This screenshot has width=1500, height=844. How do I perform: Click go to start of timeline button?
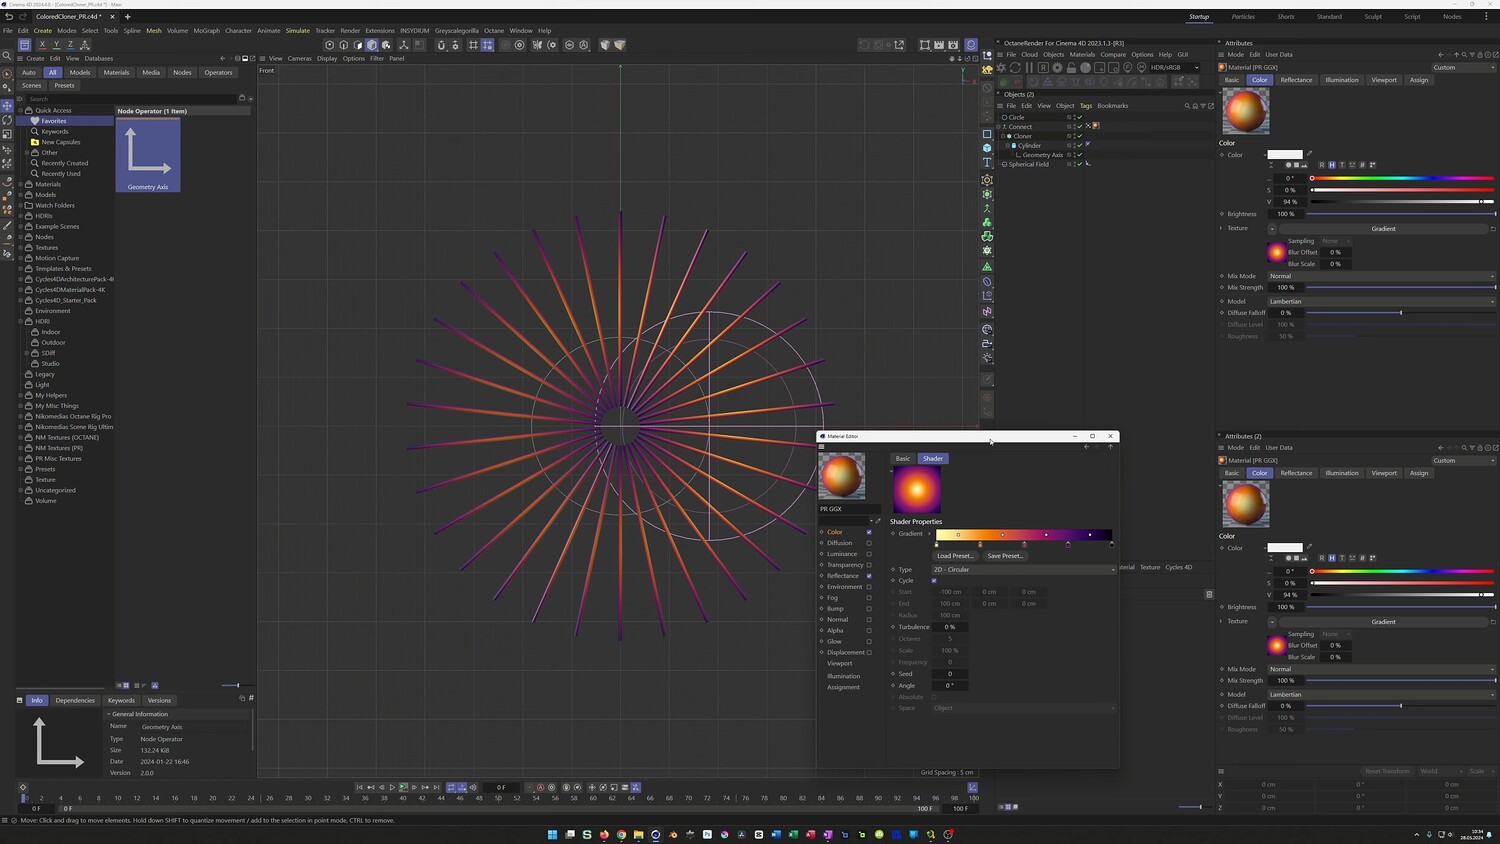pos(360,788)
